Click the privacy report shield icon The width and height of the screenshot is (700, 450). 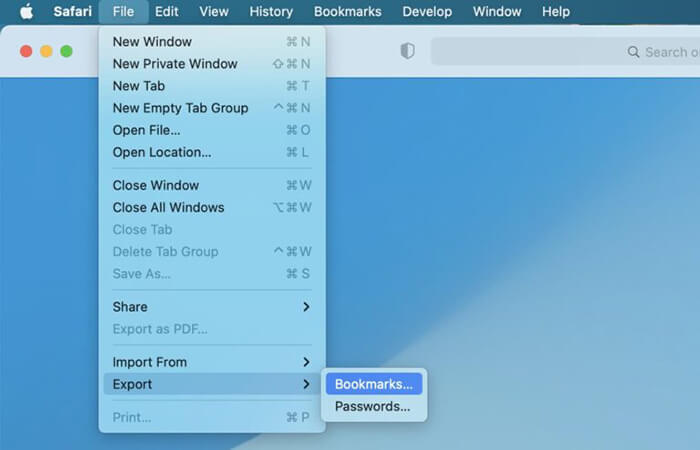click(x=407, y=51)
